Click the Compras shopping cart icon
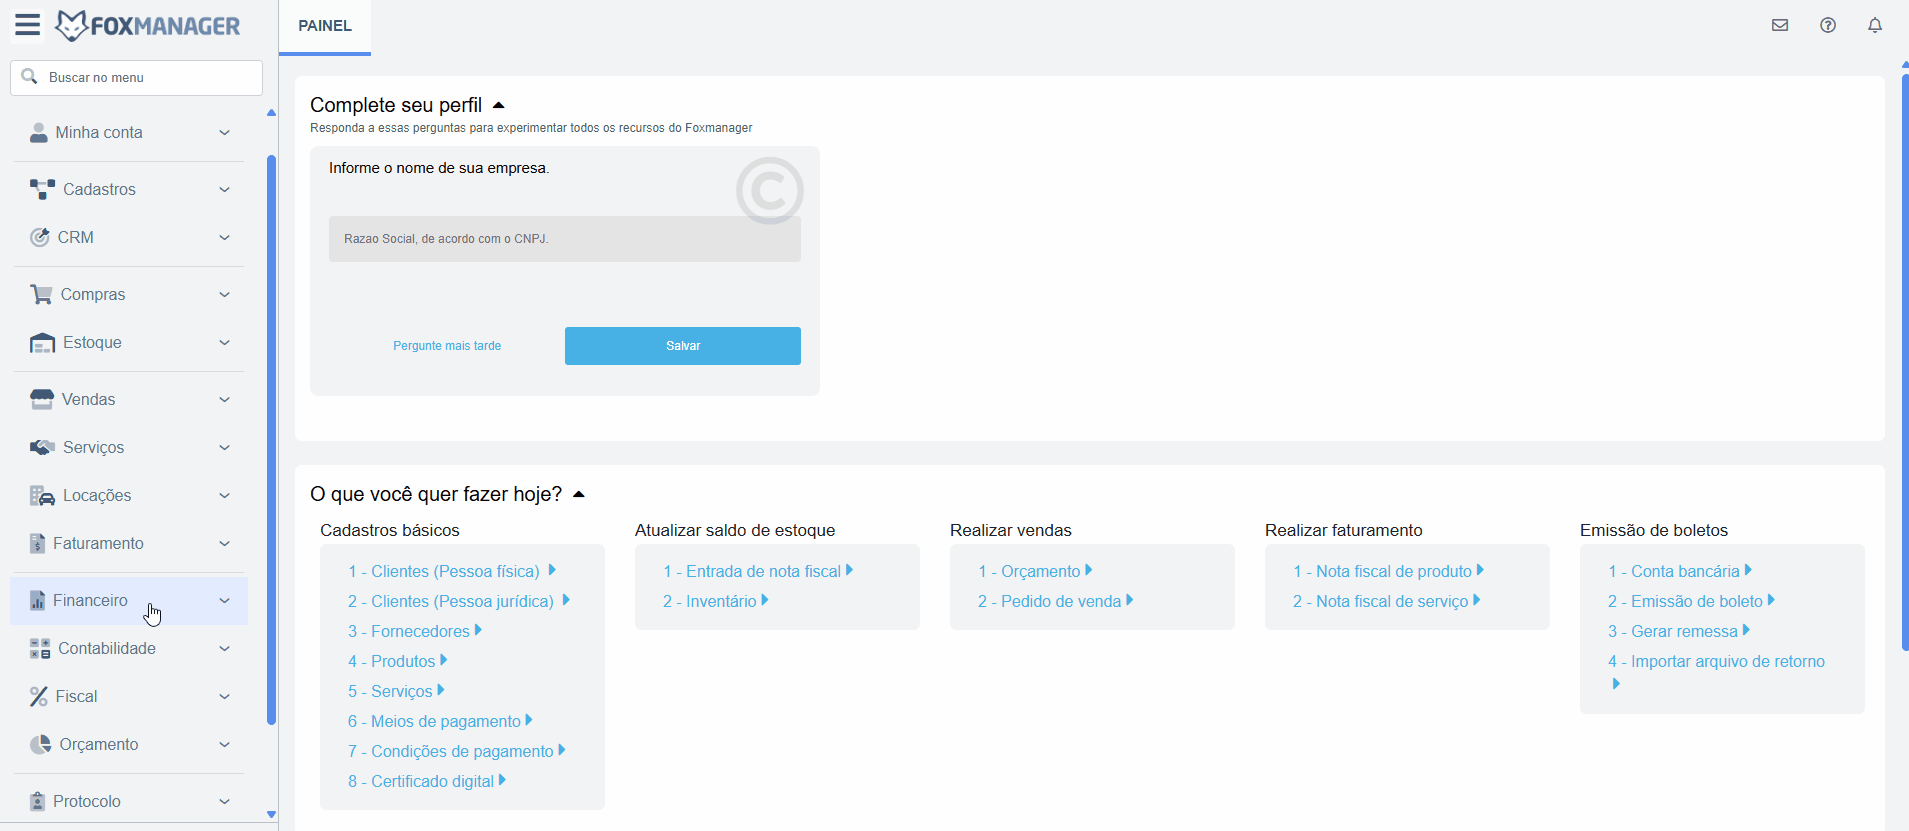 point(41,294)
